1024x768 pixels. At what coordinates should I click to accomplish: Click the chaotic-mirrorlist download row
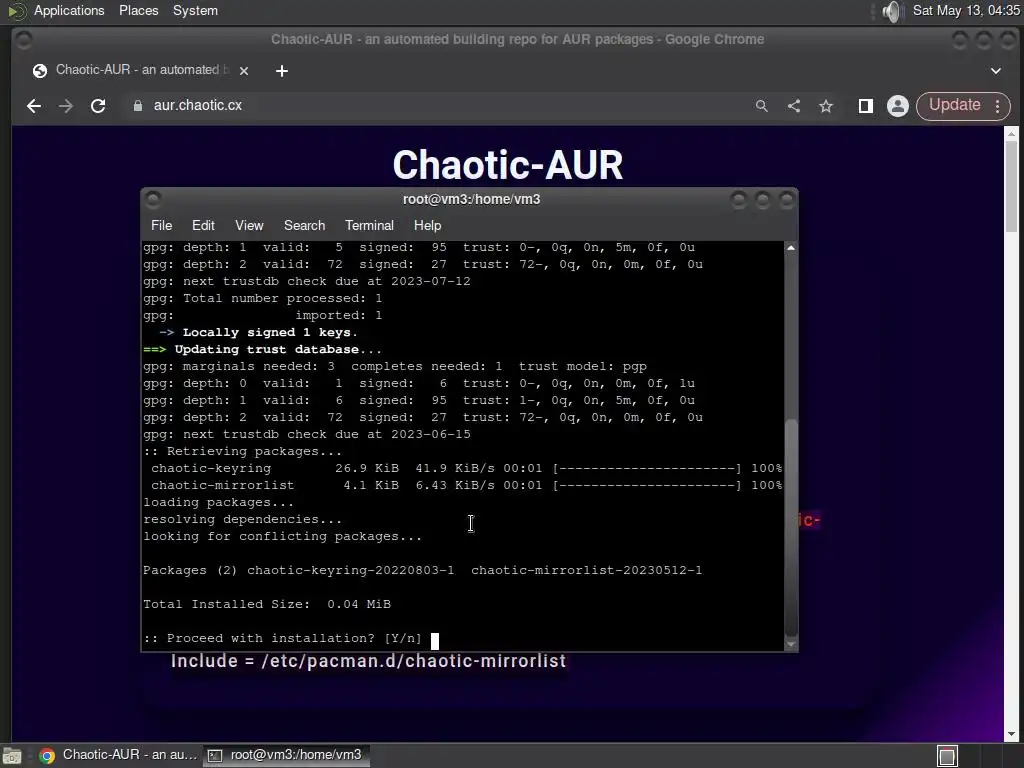[x=463, y=485]
